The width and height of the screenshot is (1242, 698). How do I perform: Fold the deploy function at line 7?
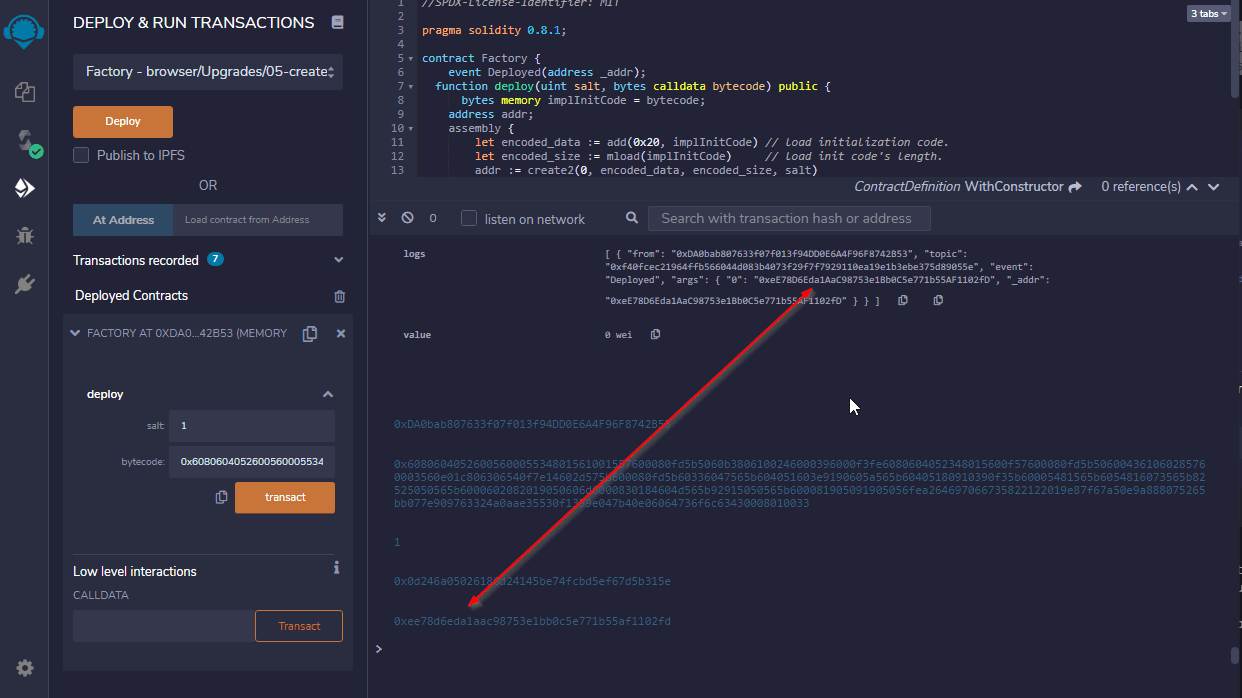(x=411, y=87)
